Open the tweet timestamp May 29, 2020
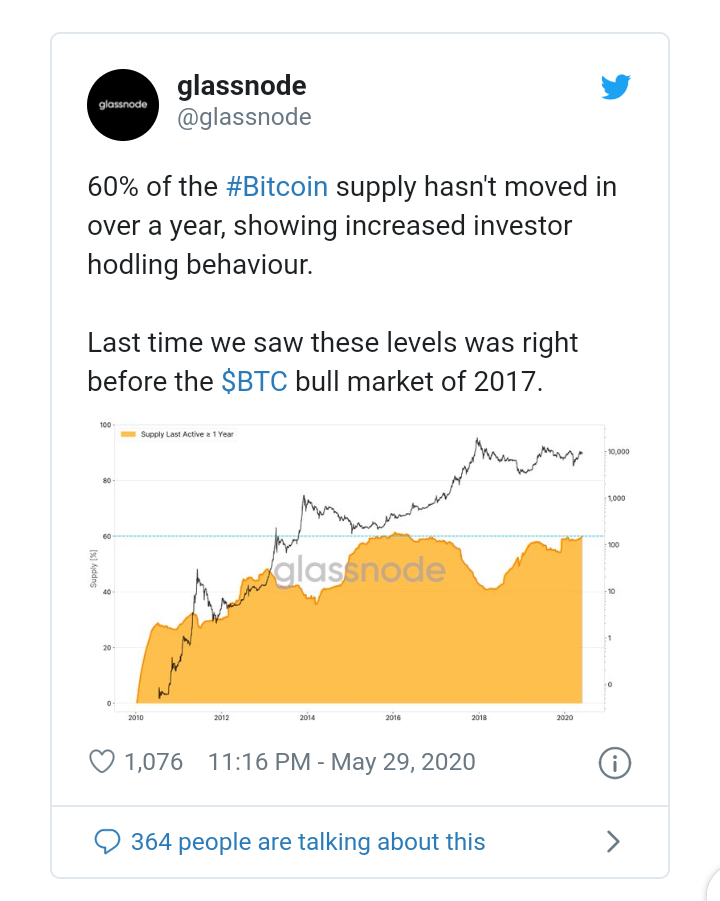The image size is (720, 901). (x=342, y=762)
